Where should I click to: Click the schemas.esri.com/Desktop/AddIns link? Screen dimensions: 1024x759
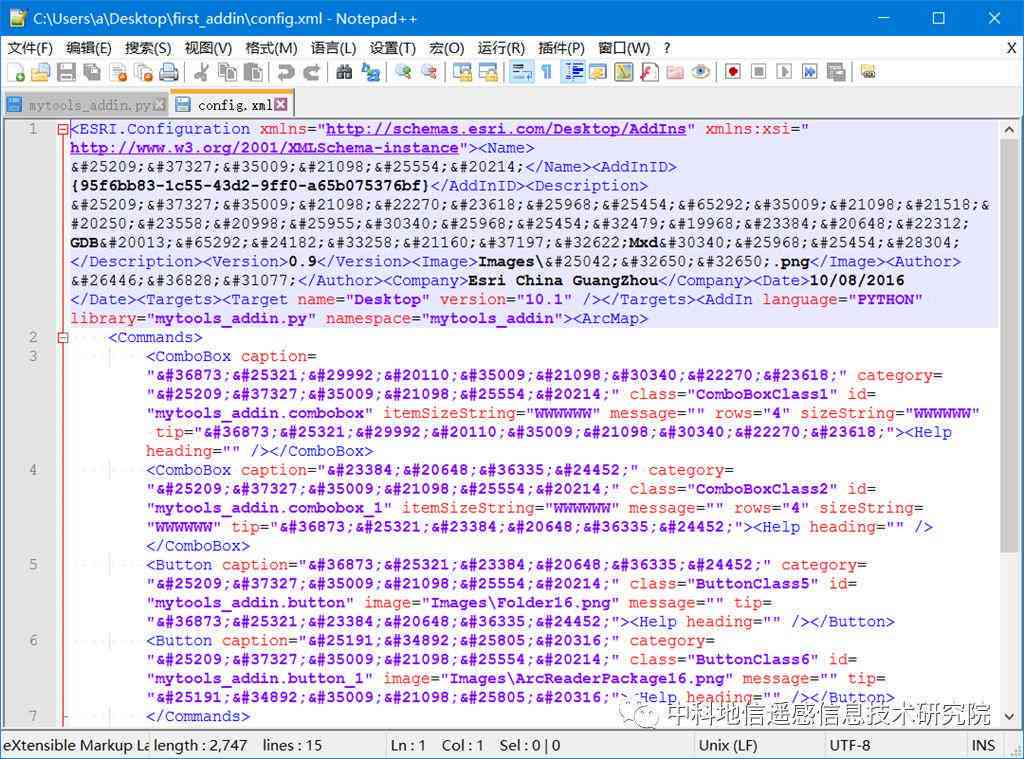point(505,129)
